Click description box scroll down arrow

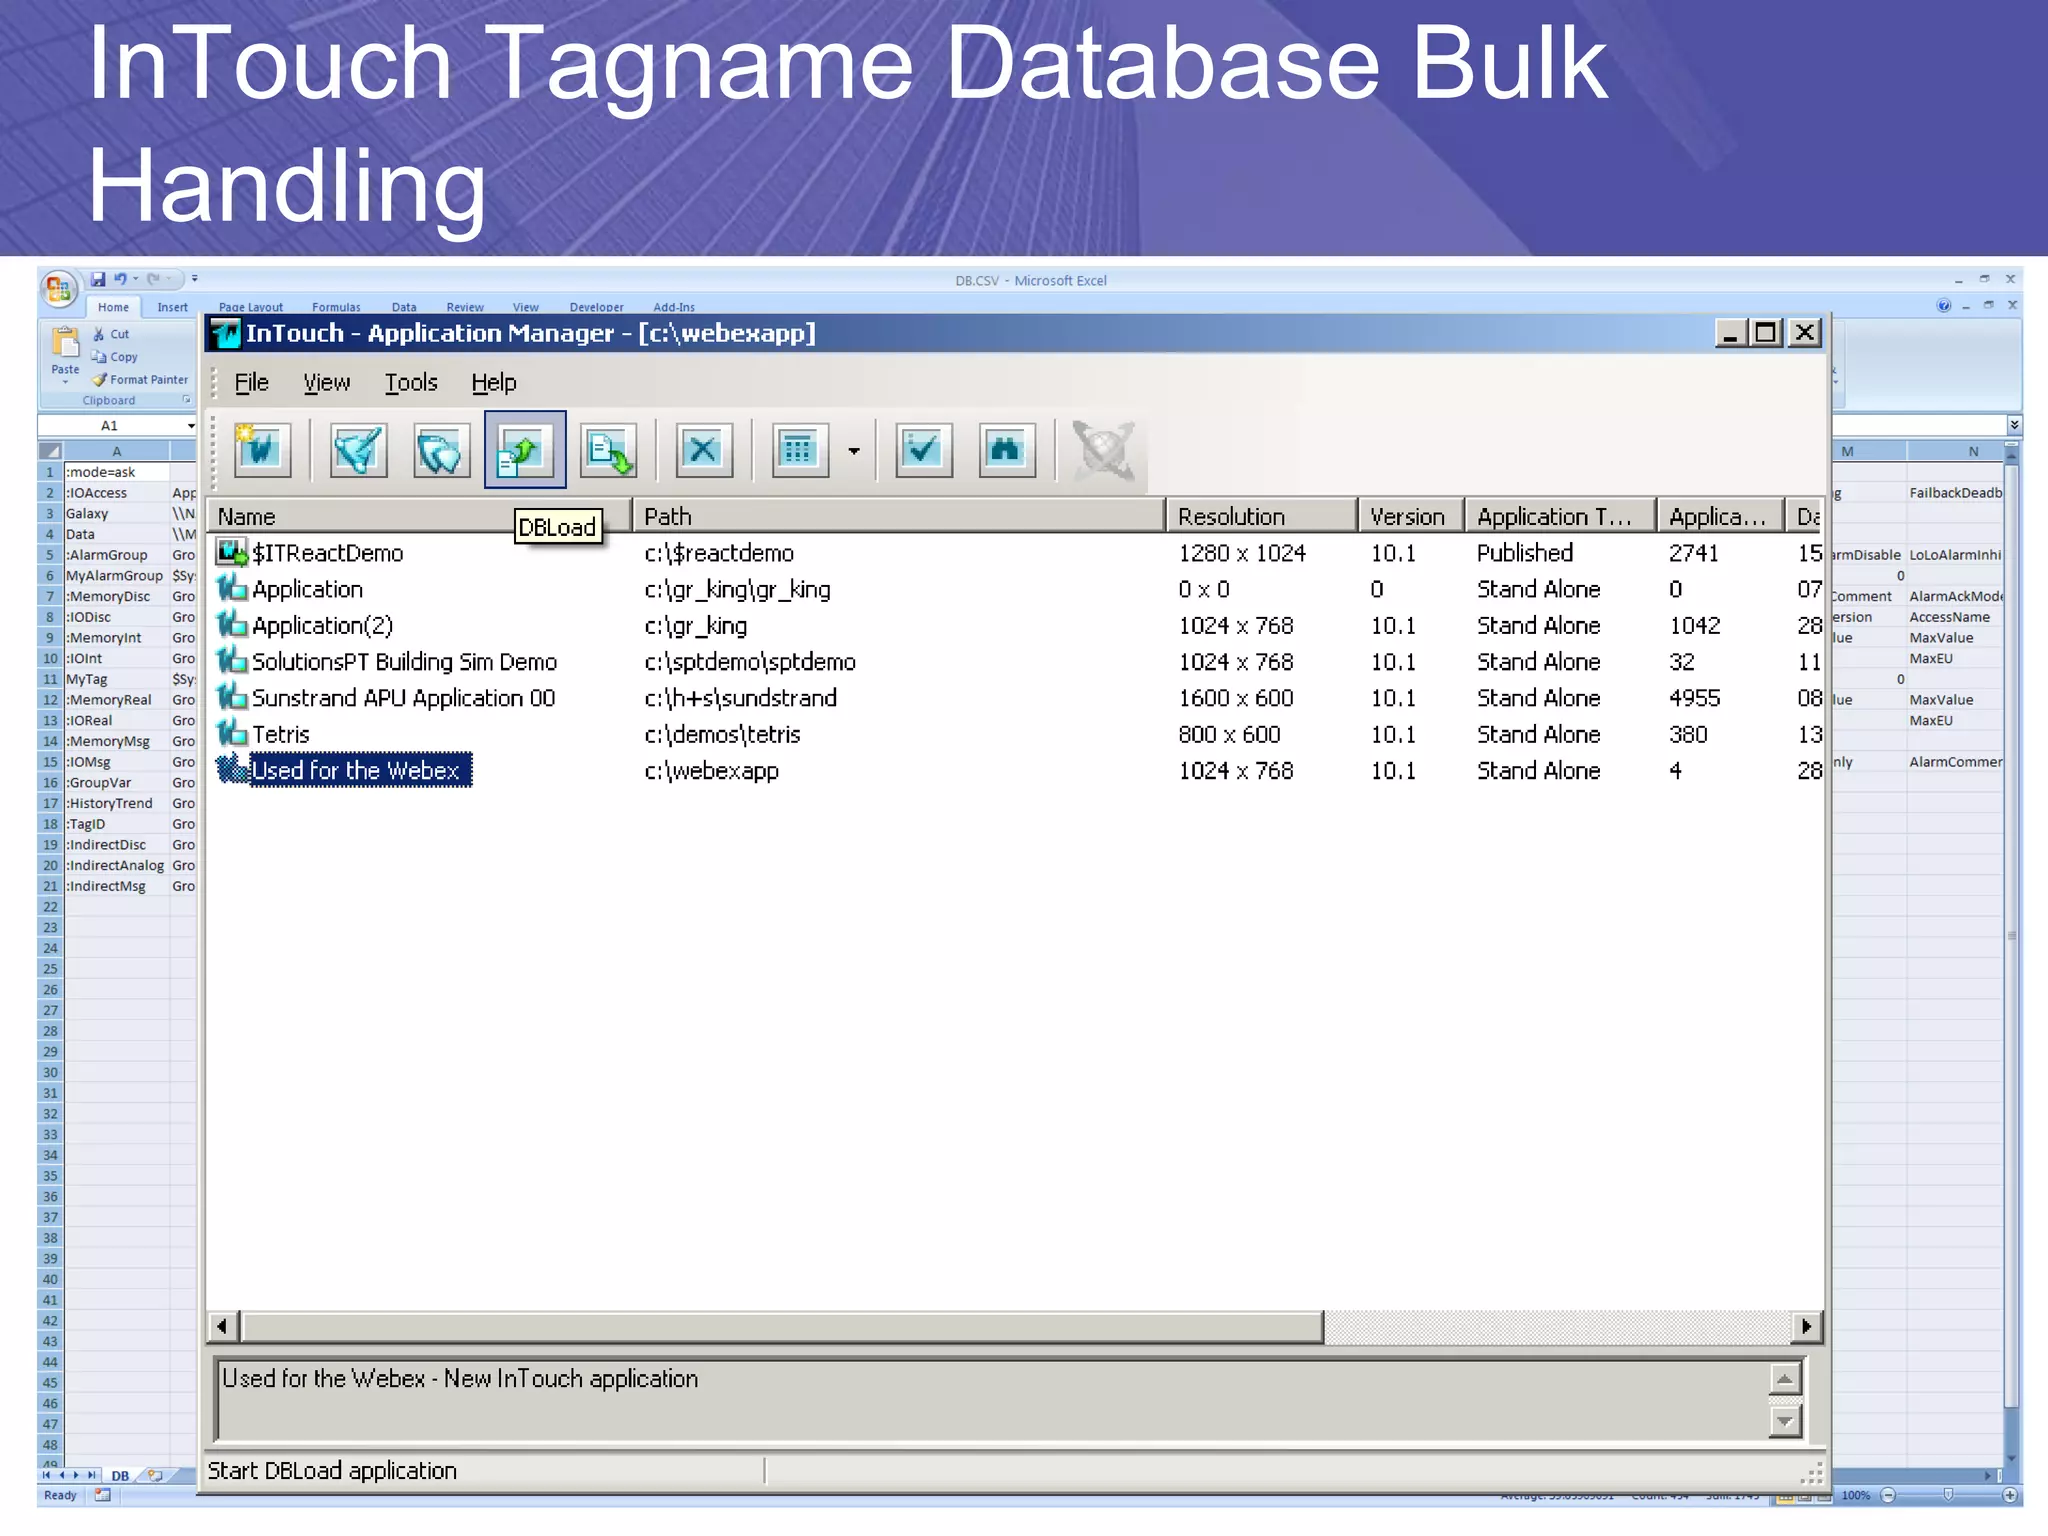tap(1785, 1421)
